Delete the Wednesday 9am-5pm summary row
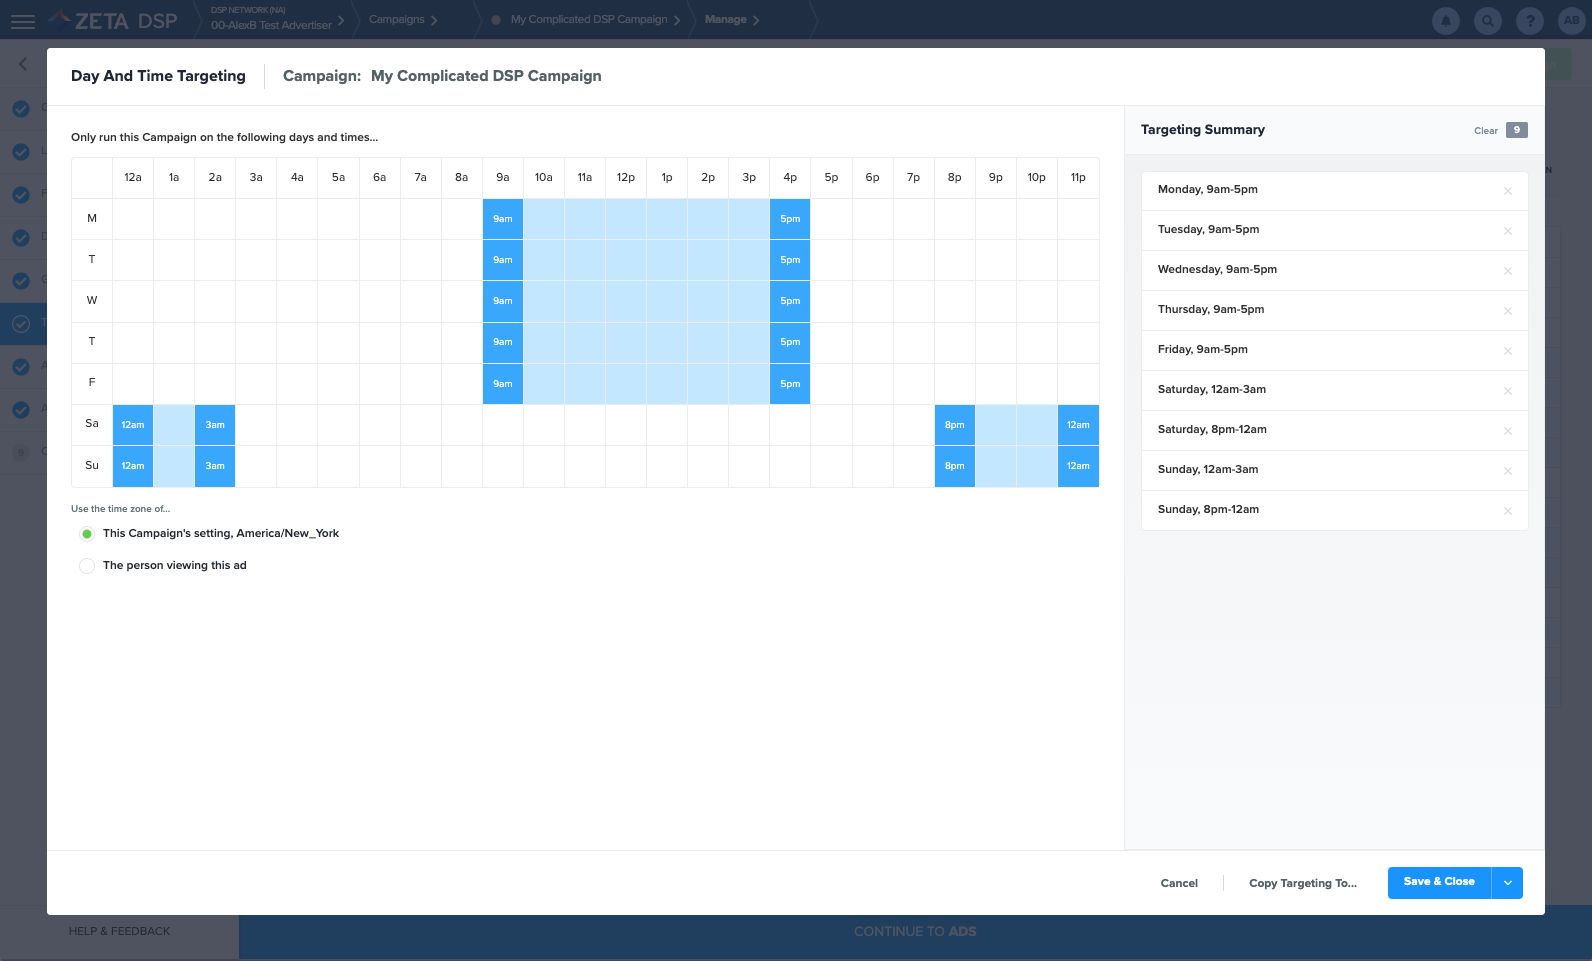 pyautogui.click(x=1507, y=271)
